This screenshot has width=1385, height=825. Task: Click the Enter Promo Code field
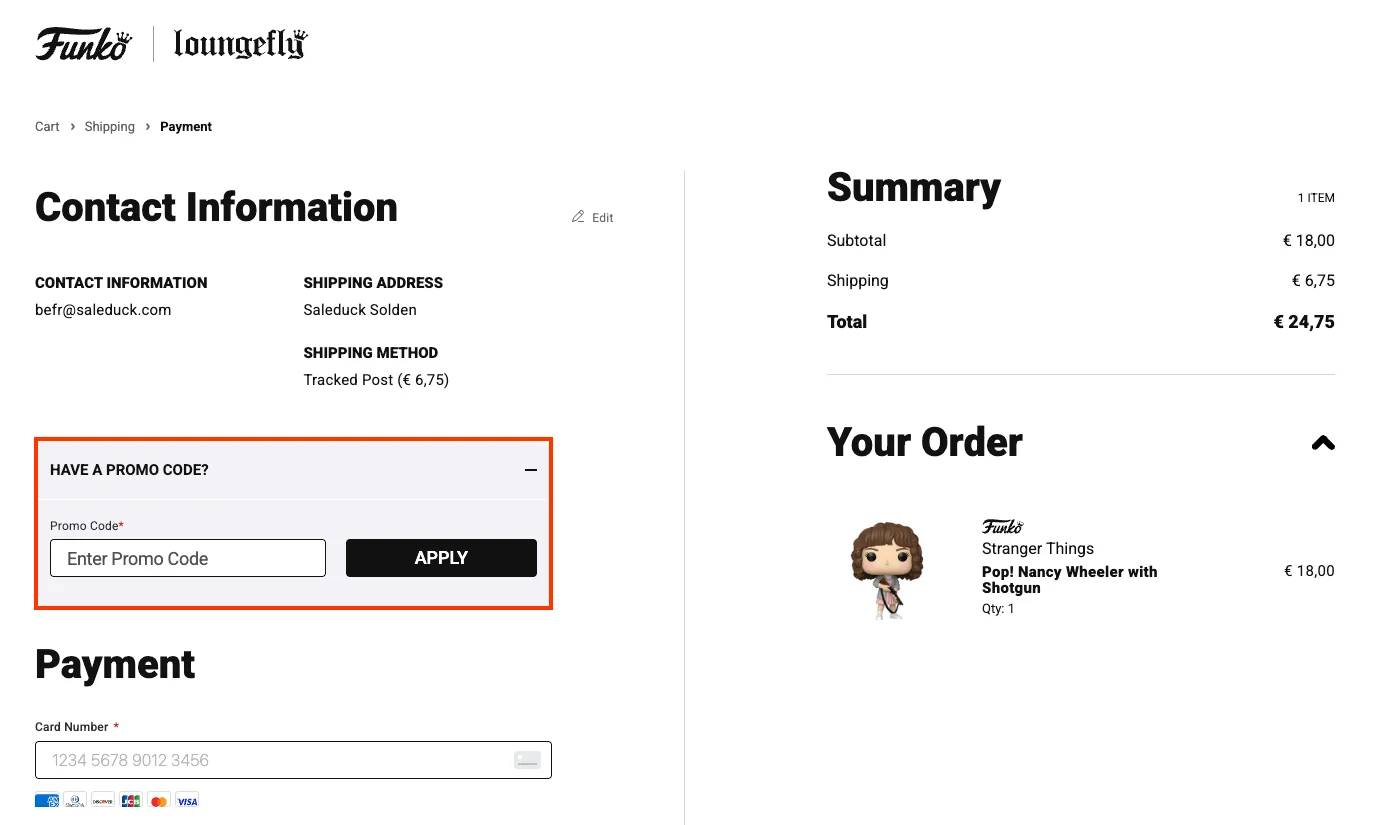188,558
